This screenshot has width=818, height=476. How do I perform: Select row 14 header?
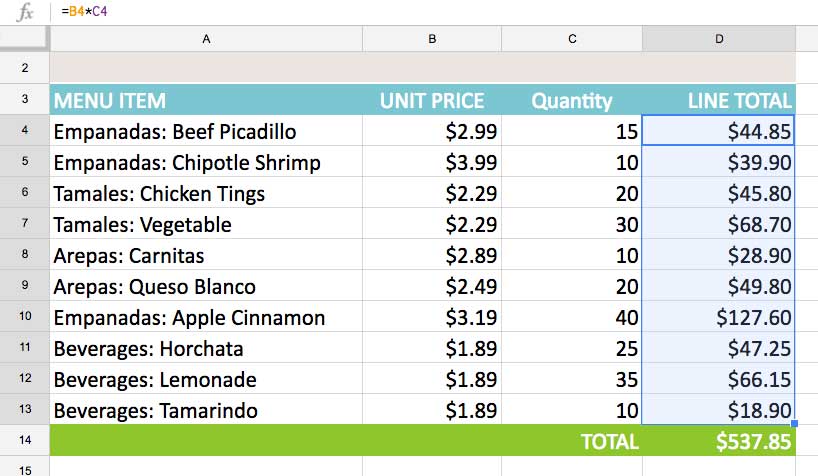coord(25,441)
